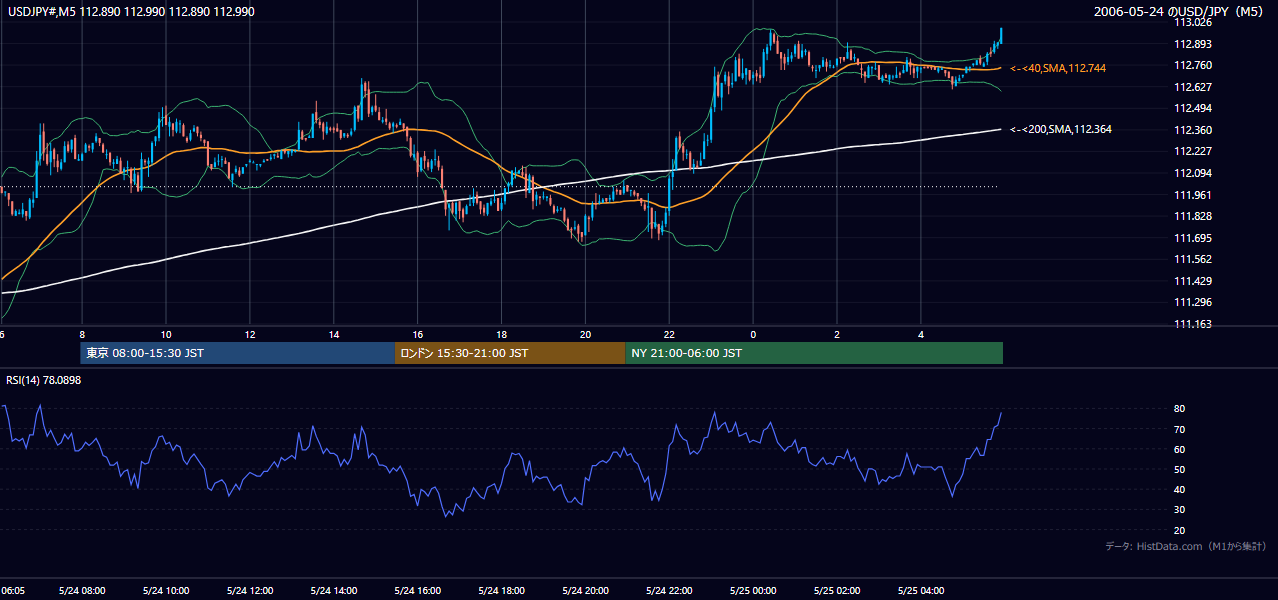Screen dimensions: 1278x600
Task: Select the NY 21:00-06:00 JST session bar
Action: (814, 353)
